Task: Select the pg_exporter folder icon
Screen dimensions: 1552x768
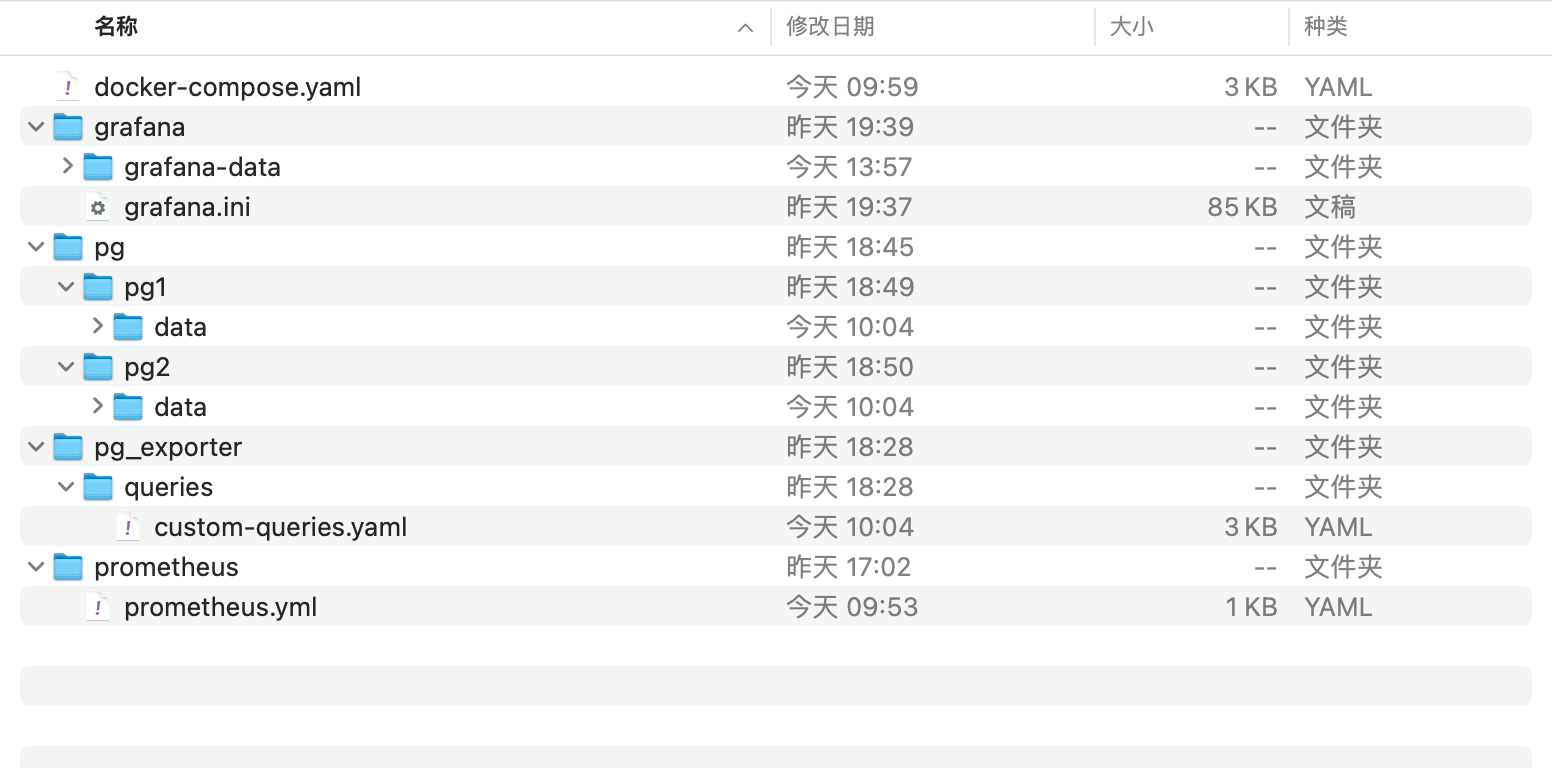Action: click(x=67, y=447)
